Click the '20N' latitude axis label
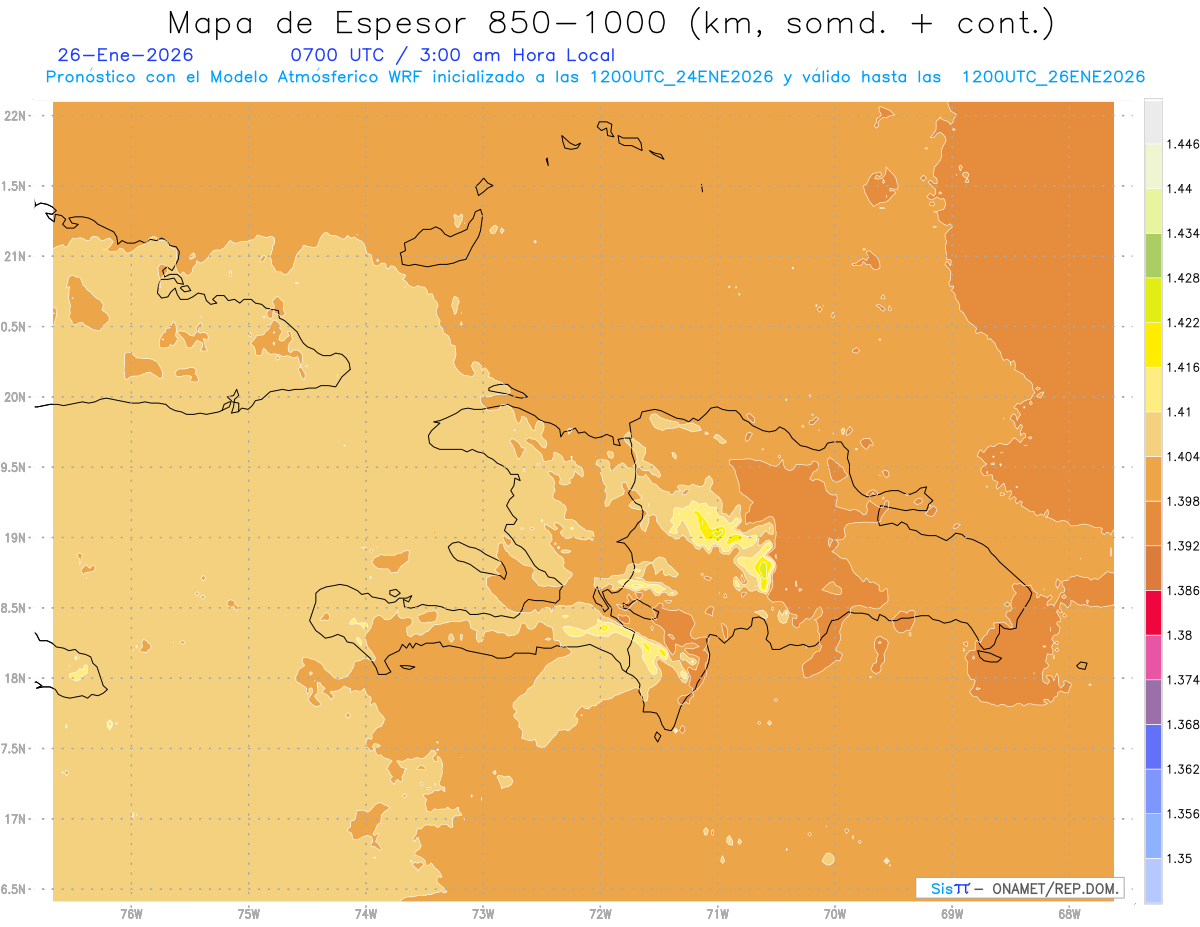The width and height of the screenshot is (1200, 927). coord(14,397)
